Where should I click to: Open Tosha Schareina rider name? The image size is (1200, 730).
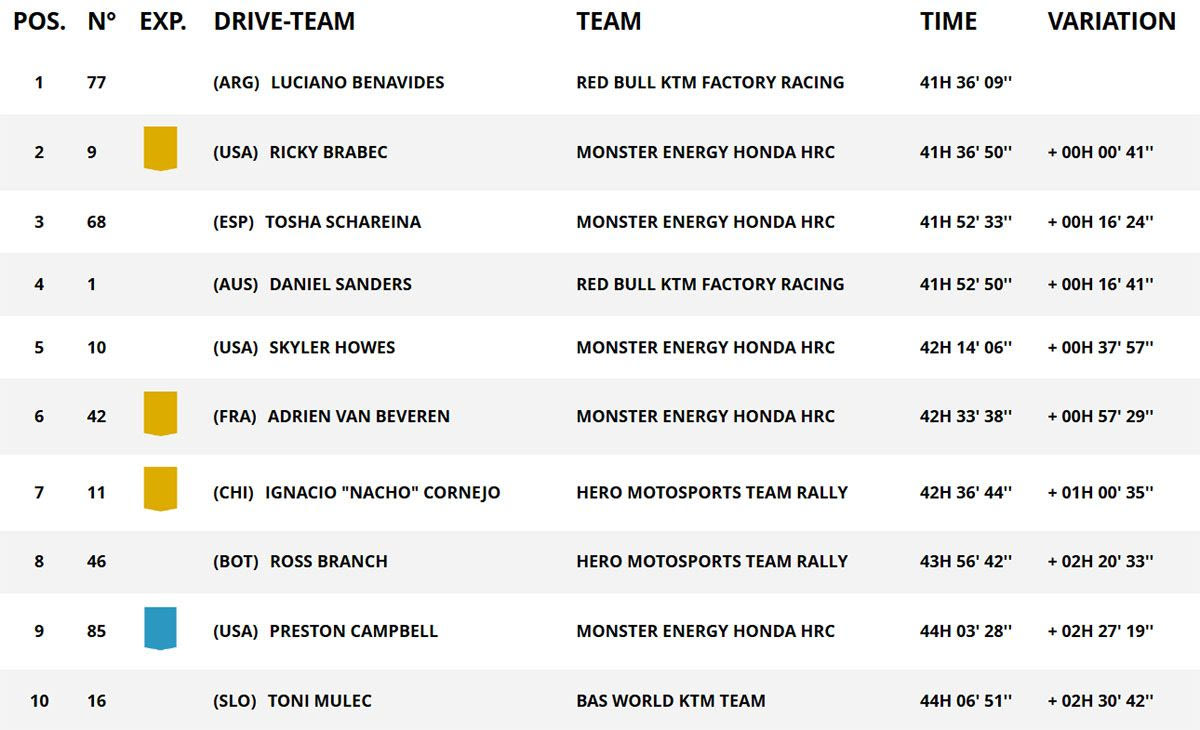tap(342, 222)
